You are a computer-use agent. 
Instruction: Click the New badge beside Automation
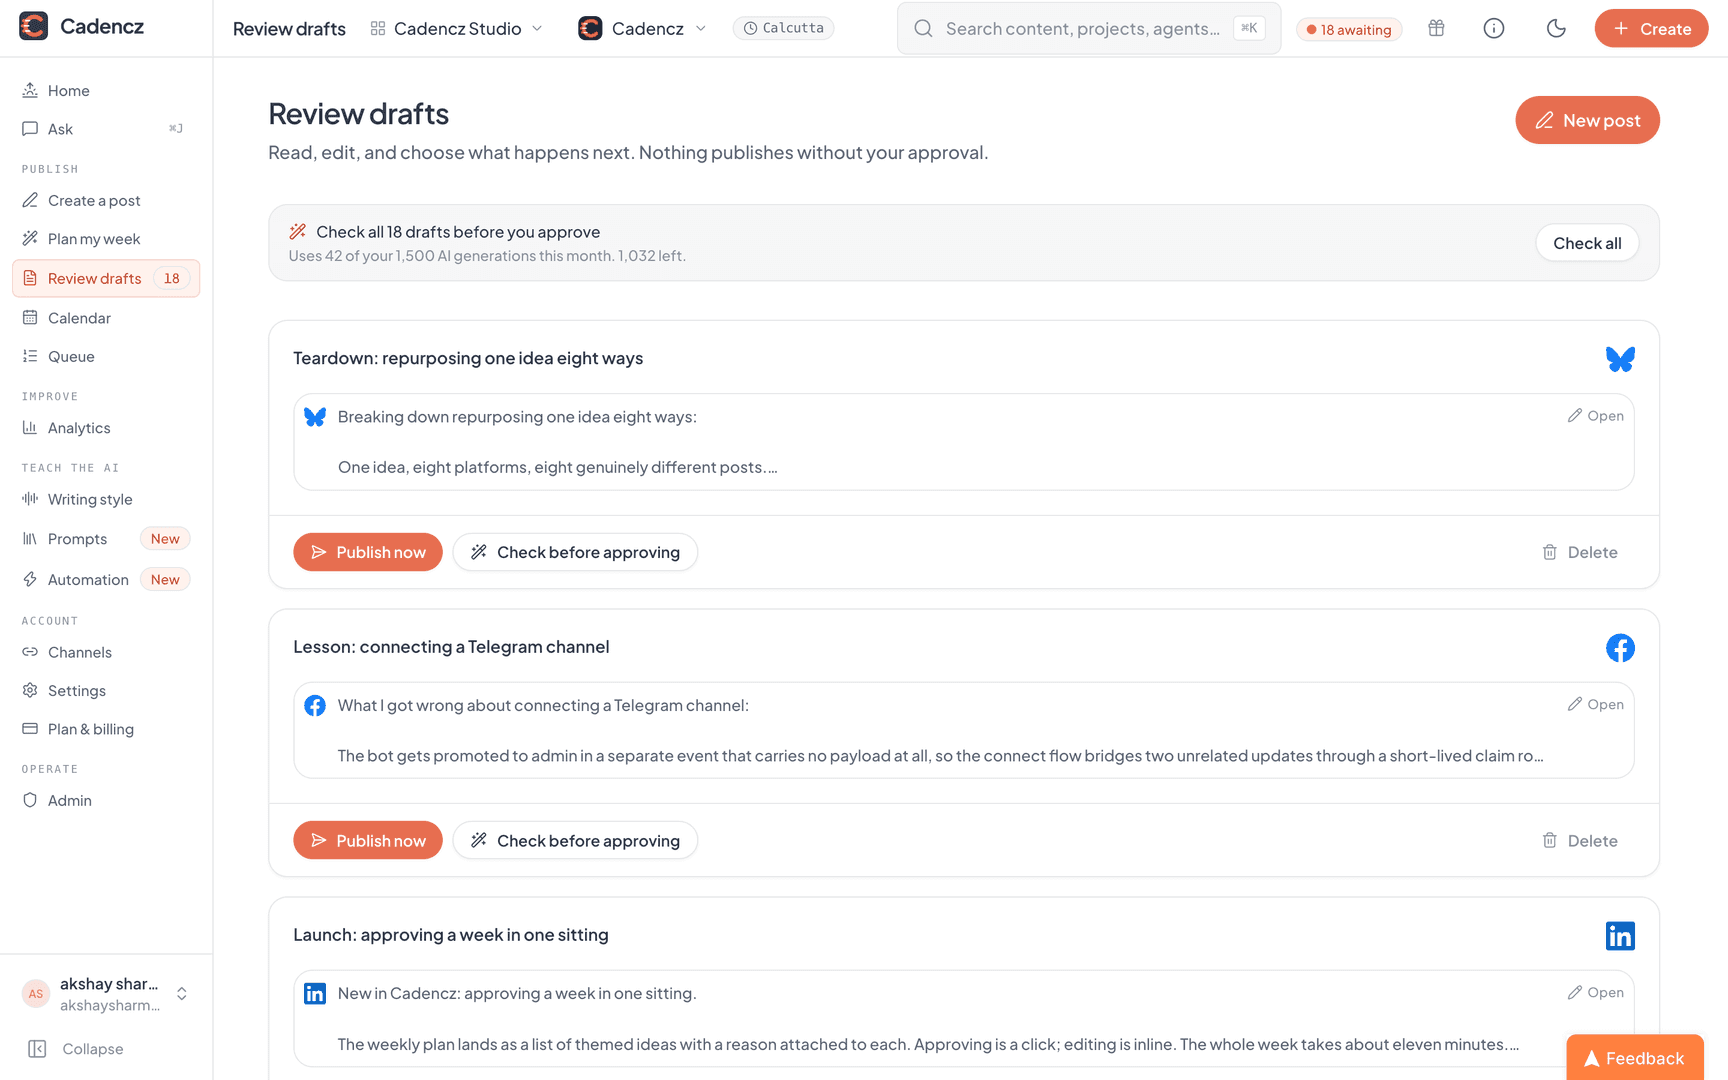(x=165, y=580)
